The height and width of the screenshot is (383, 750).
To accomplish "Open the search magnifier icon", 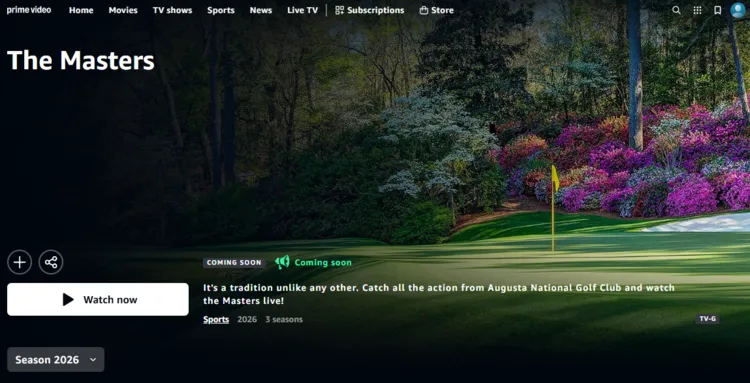I will coord(676,10).
